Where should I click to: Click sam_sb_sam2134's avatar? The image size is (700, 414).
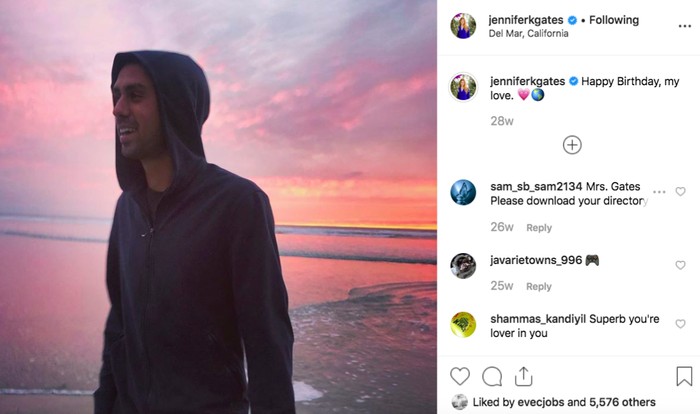pos(463,192)
